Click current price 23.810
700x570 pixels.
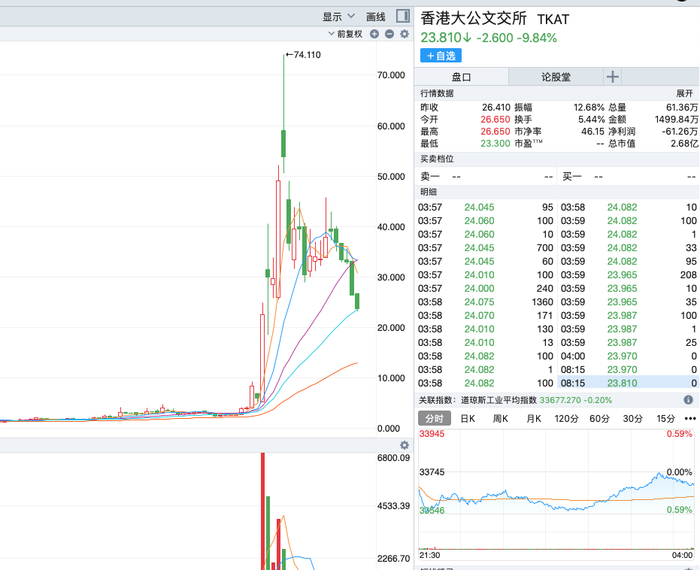[x=441, y=37]
